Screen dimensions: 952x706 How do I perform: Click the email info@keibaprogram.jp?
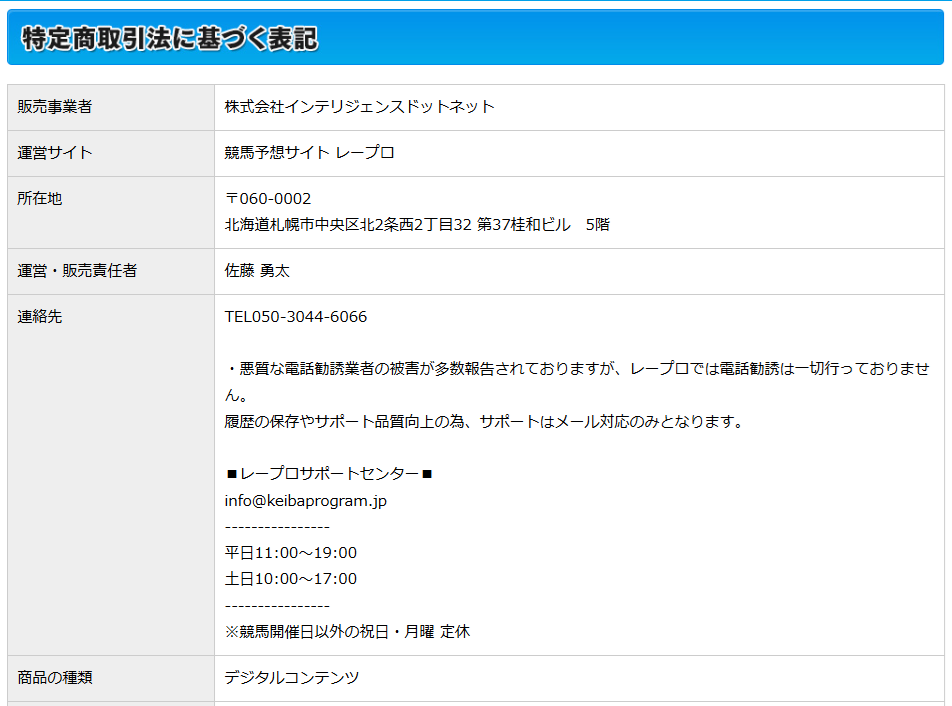point(305,501)
